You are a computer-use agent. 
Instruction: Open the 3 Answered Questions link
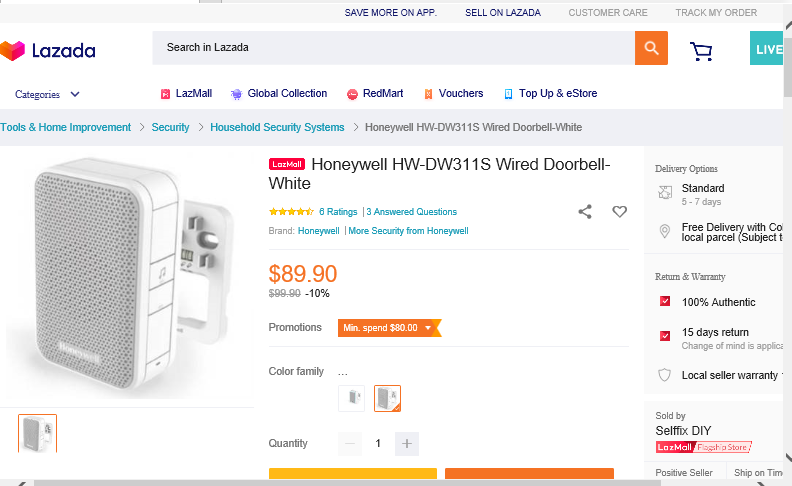(x=412, y=212)
